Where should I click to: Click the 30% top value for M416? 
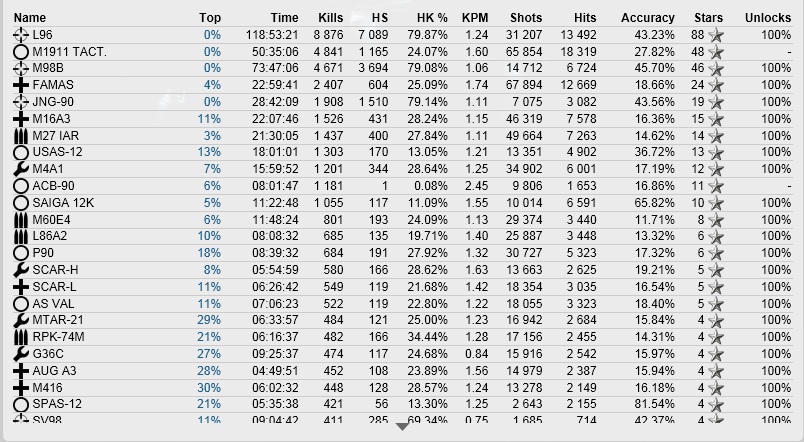pyautogui.click(x=209, y=388)
